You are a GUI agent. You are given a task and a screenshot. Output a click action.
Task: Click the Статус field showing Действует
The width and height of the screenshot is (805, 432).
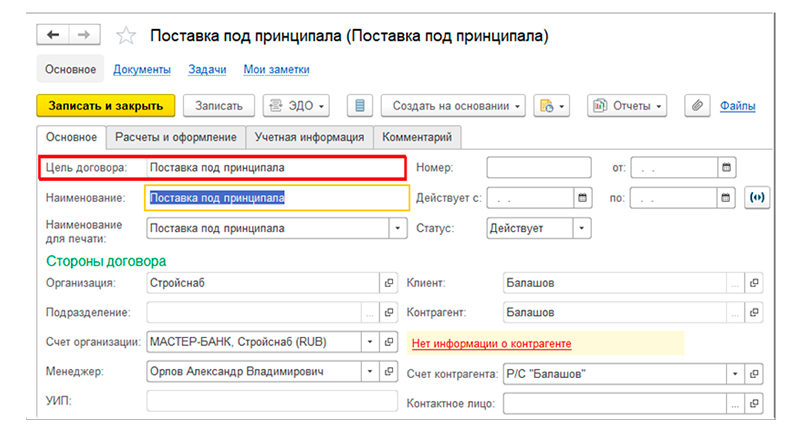530,228
